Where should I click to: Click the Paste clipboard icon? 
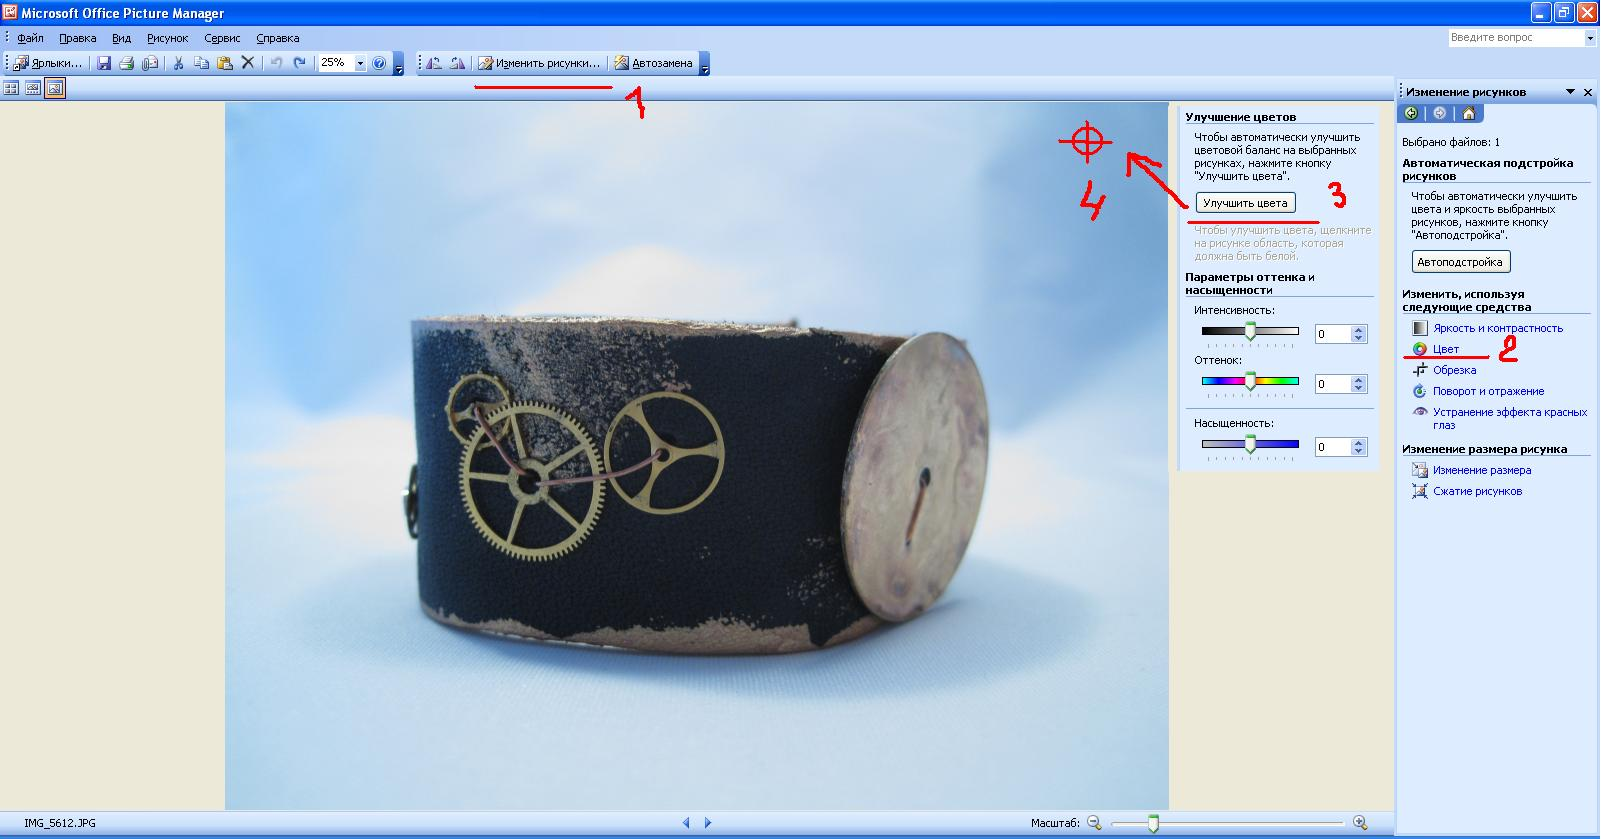(225, 63)
